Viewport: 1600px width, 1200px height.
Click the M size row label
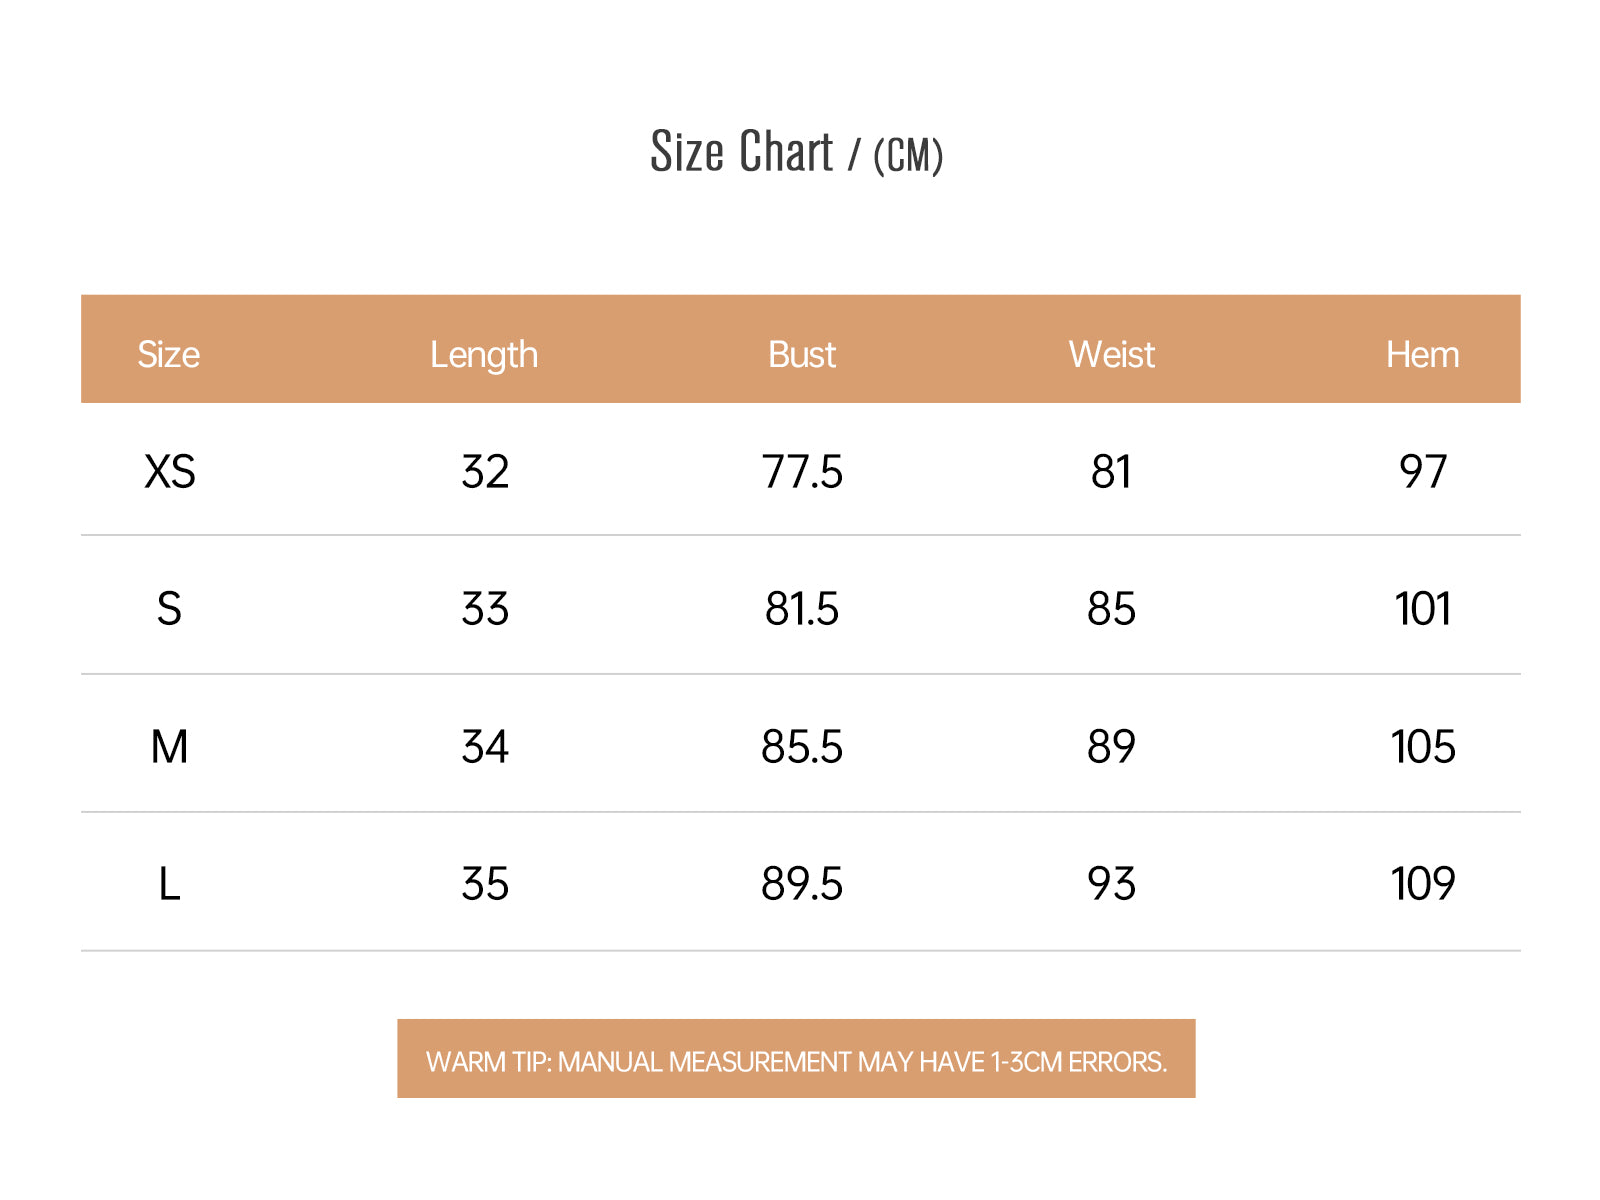(169, 746)
